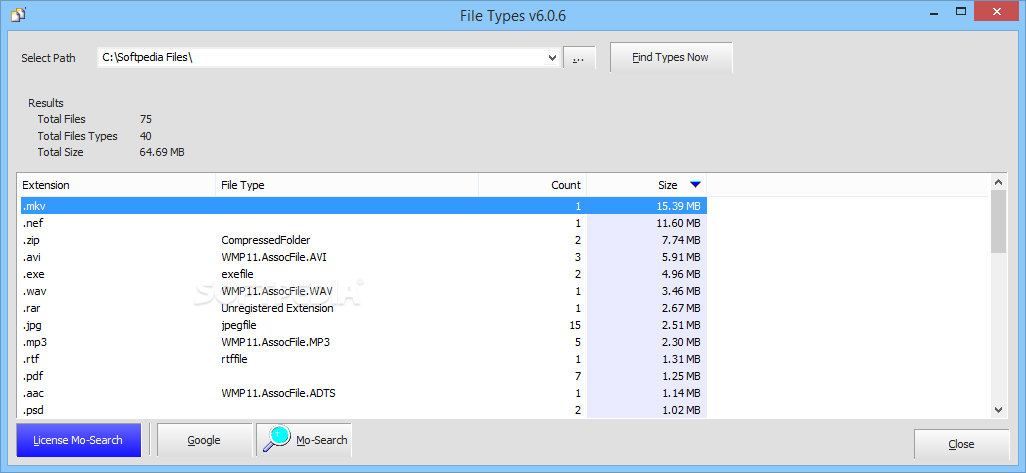This screenshot has height=473, width=1026.
Task: Click the count 3 in .avi row
Action: pos(578,257)
